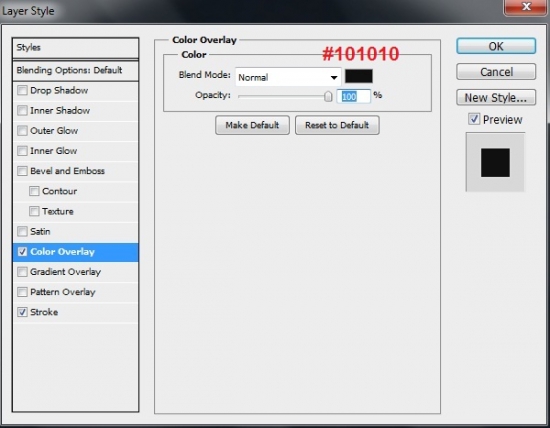Click the Make Default button

tap(252, 125)
